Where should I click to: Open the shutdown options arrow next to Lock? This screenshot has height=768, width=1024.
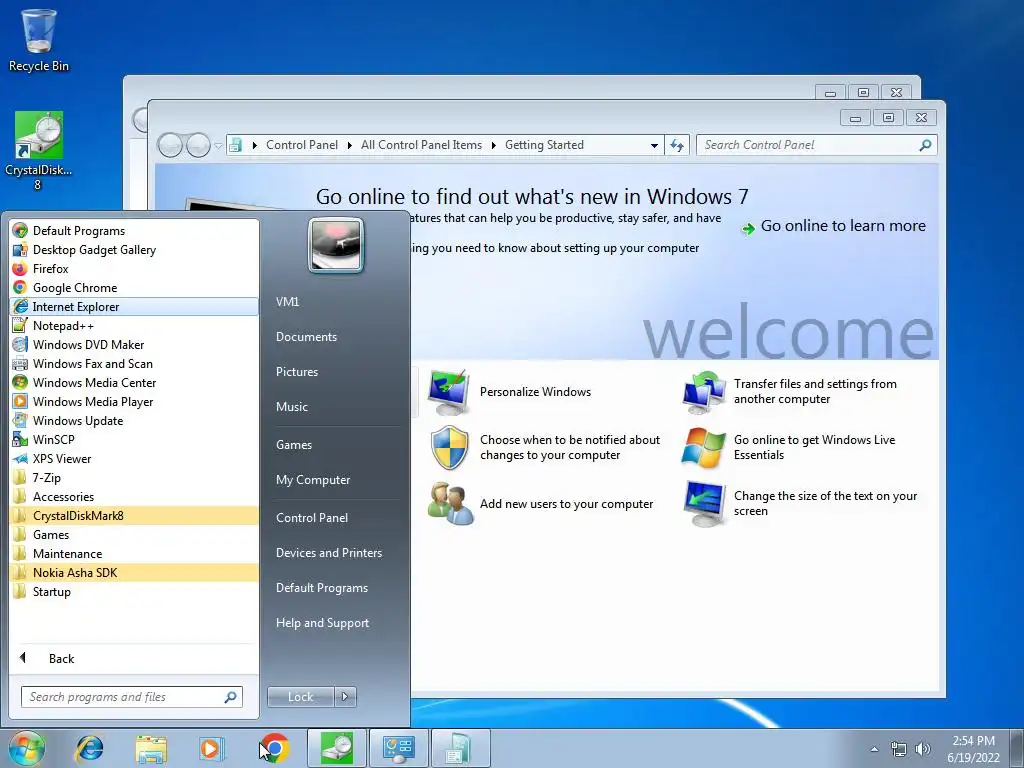345,697
